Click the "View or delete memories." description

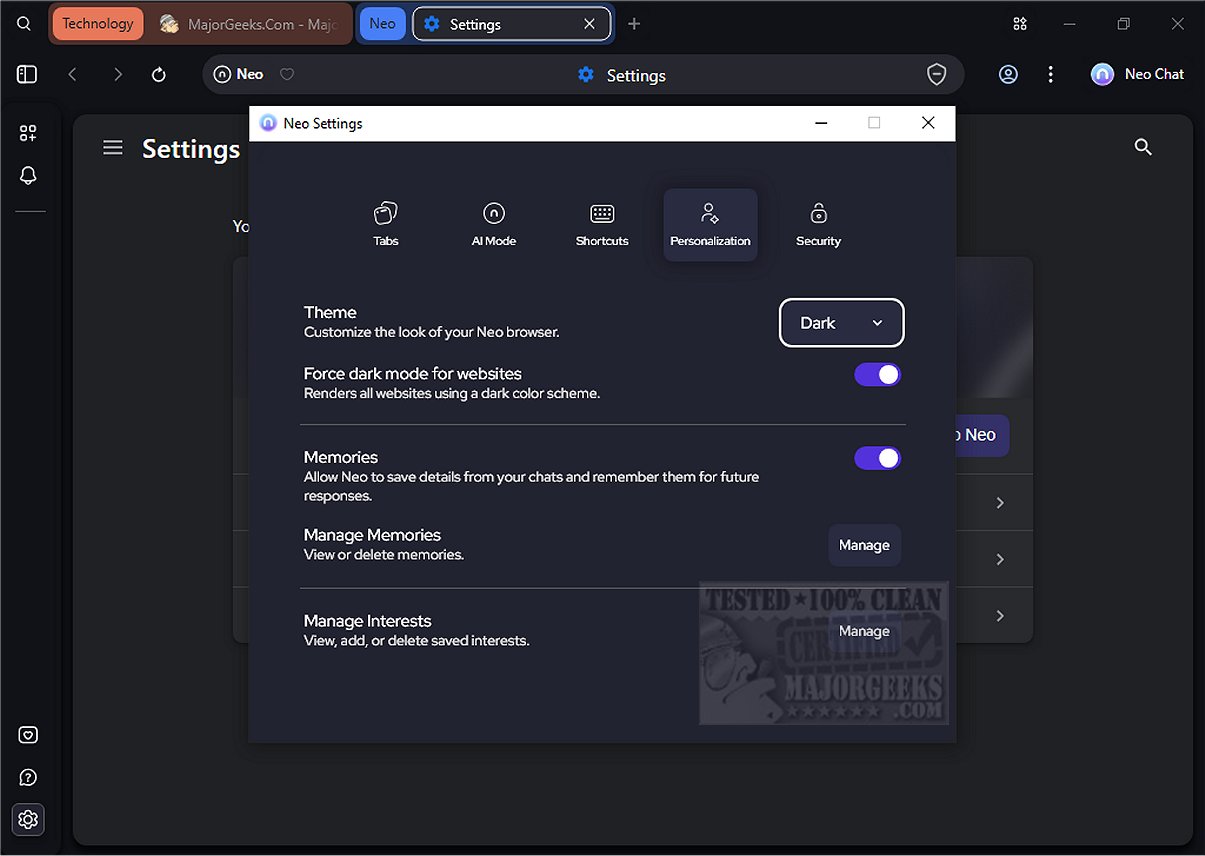pyautogui.click(x=384, y=554)
